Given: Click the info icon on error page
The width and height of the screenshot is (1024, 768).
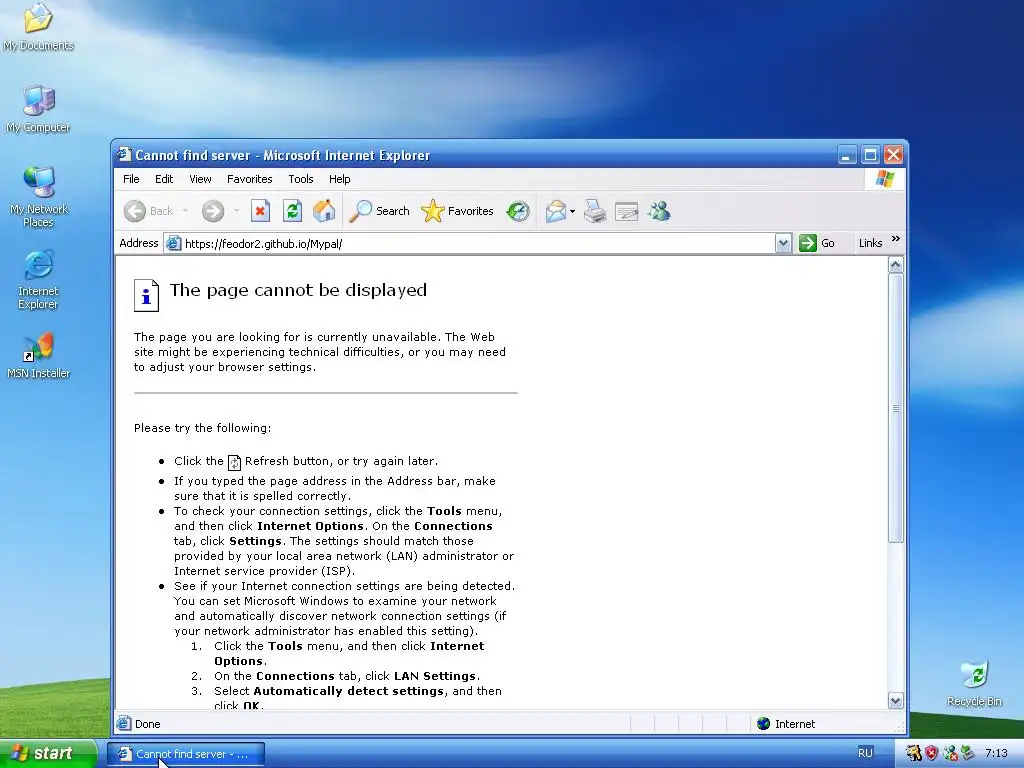Looking at the screenshot, I should pyautogui.click(x=146, y=295).
